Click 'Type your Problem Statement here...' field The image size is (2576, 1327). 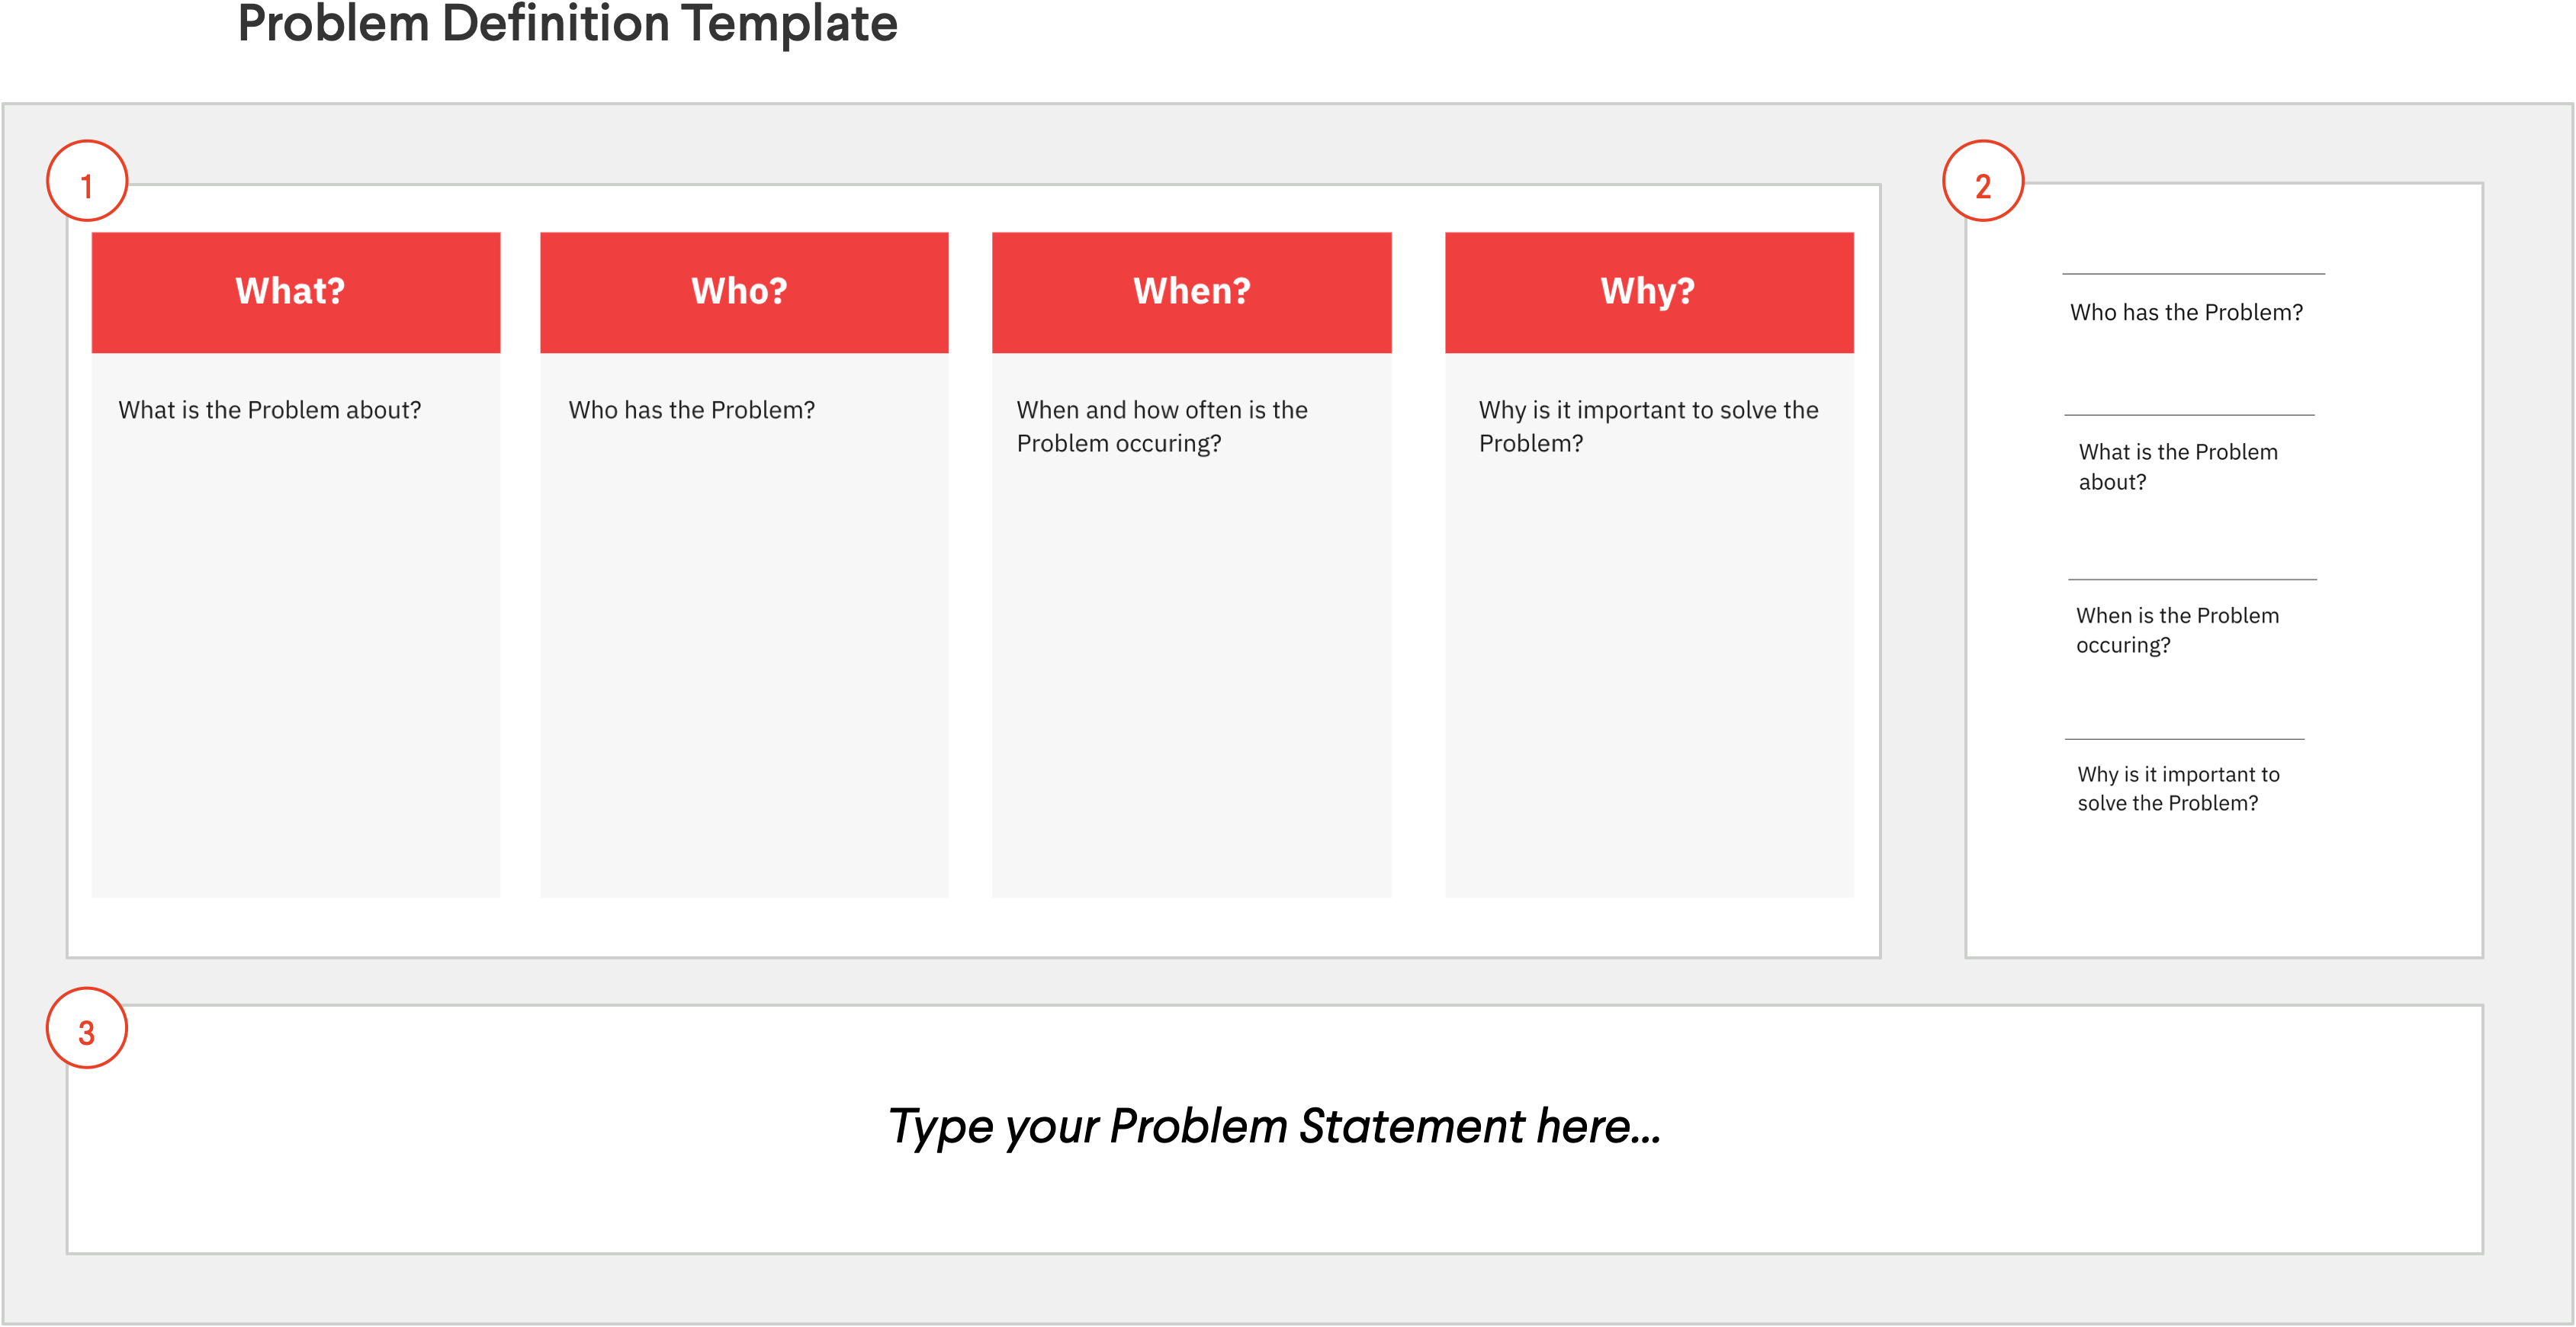click(1274, 1127)
